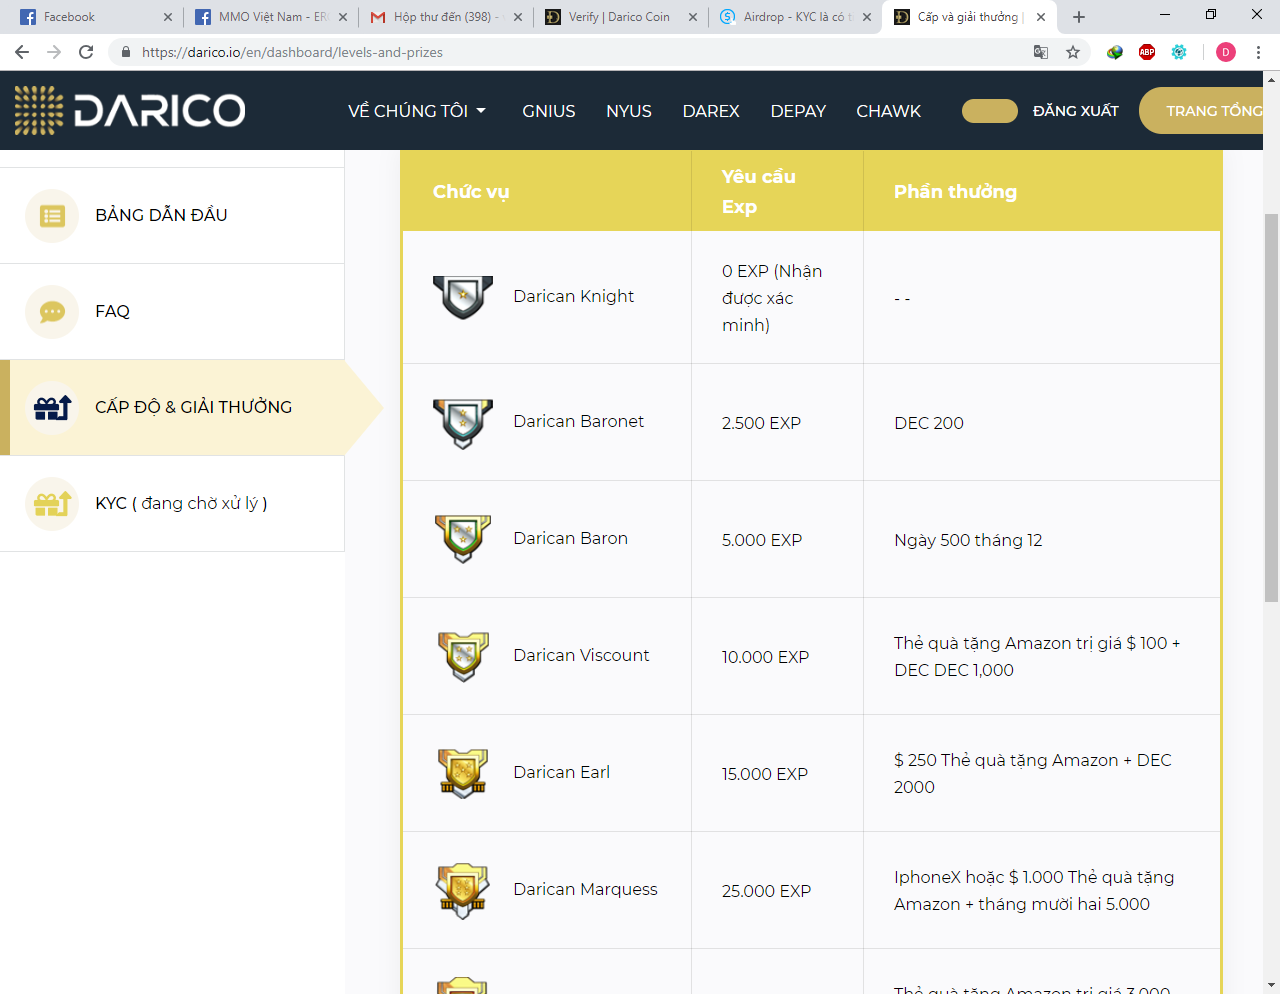Select the Darican Marquess rank name
Screen dimensions: 1280x994
[x=586, y=889]
